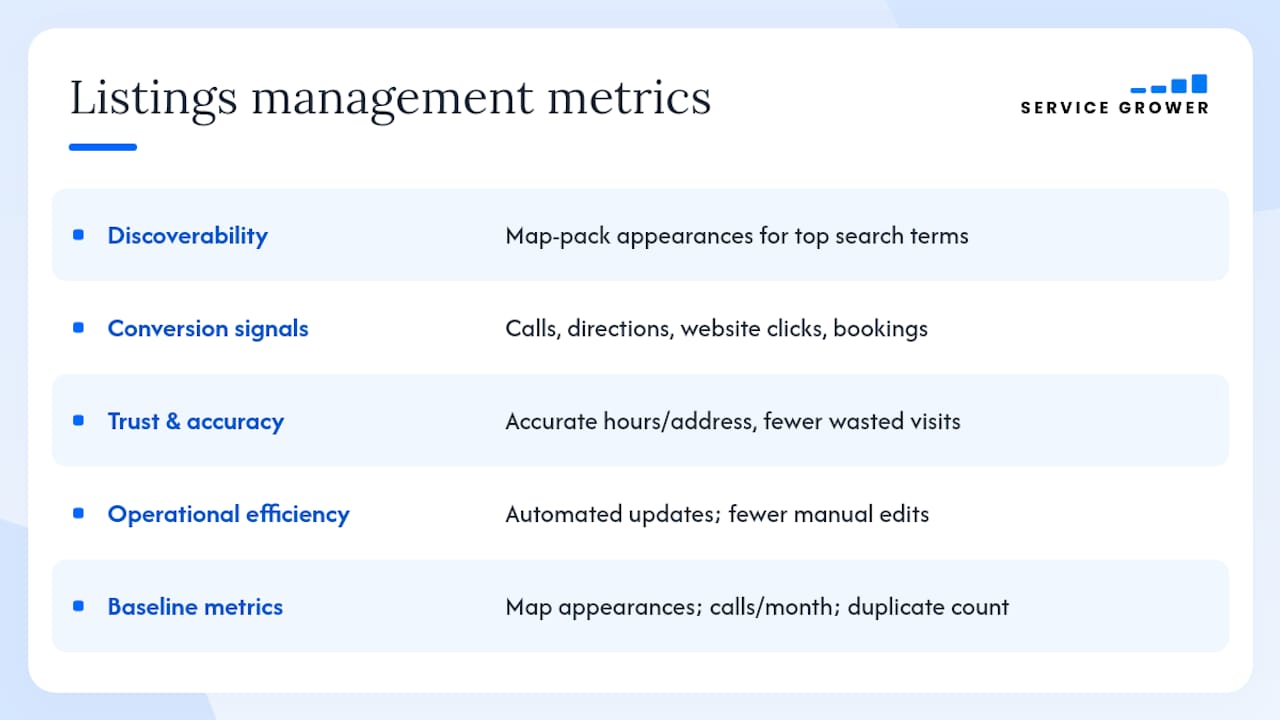Select the 'Discoverability' label
Viewport: 1280px width, 720px height.
(188, 236)
